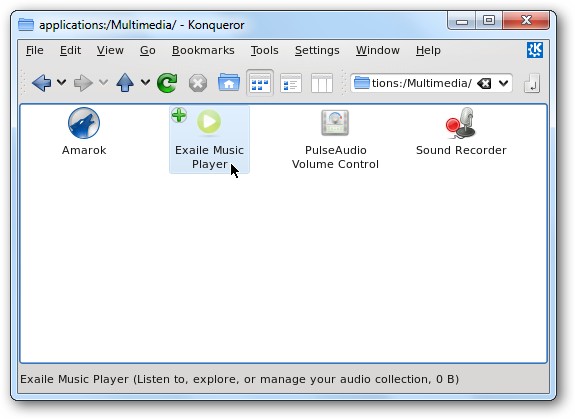Open the Settings menu
The height and width of the screenshot is (419, 575).
(317, 50)
